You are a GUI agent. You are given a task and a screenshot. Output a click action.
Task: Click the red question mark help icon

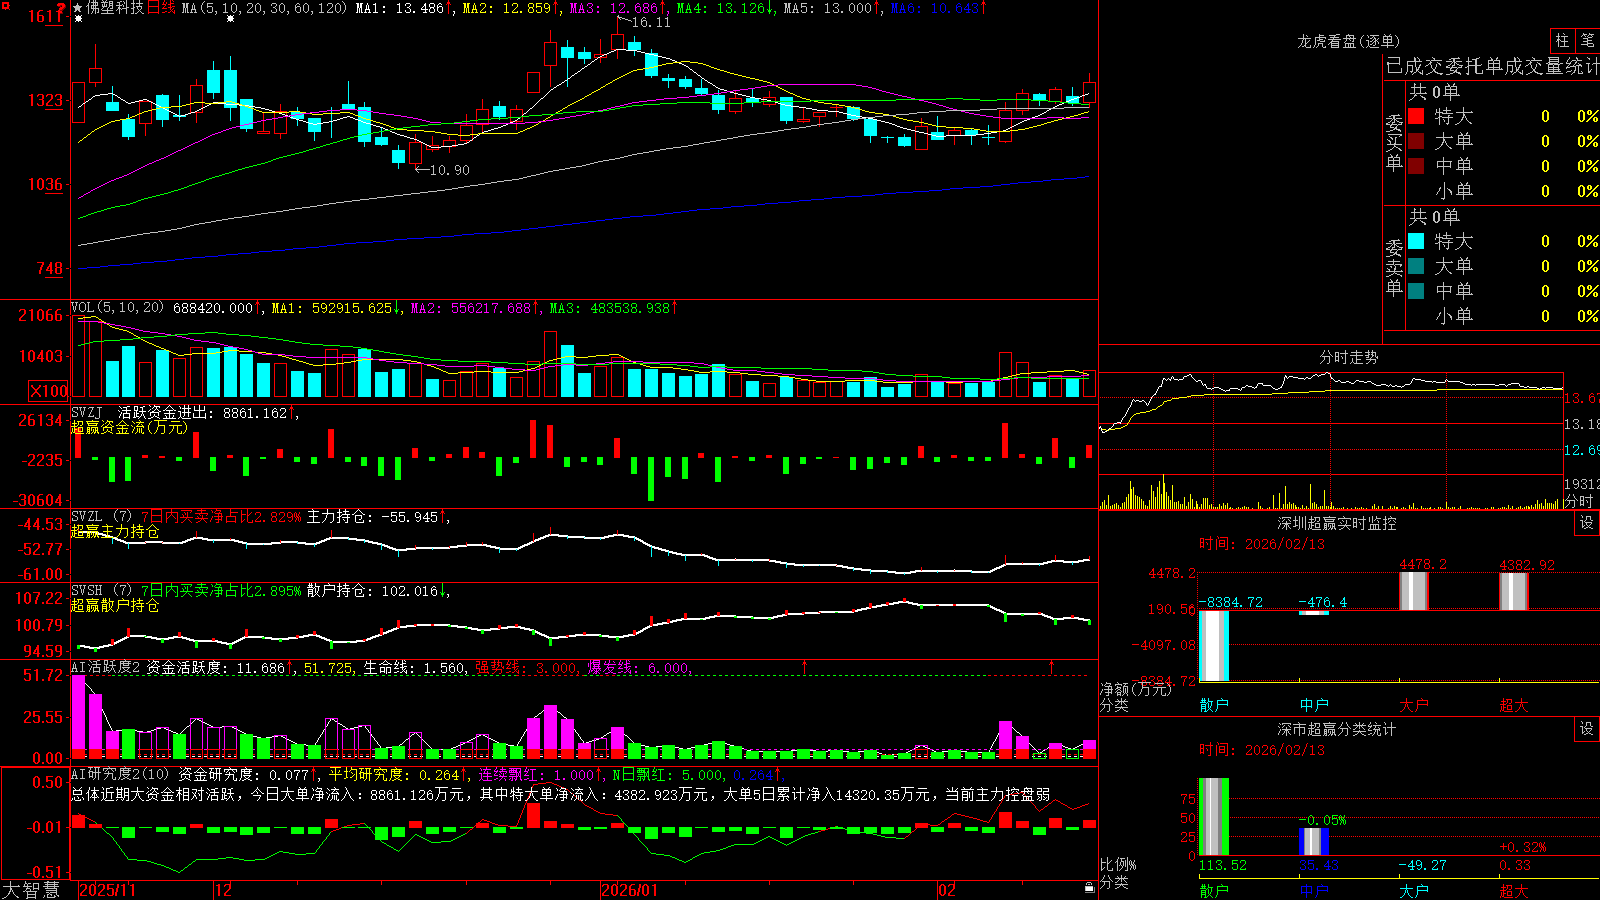(62, 7)
